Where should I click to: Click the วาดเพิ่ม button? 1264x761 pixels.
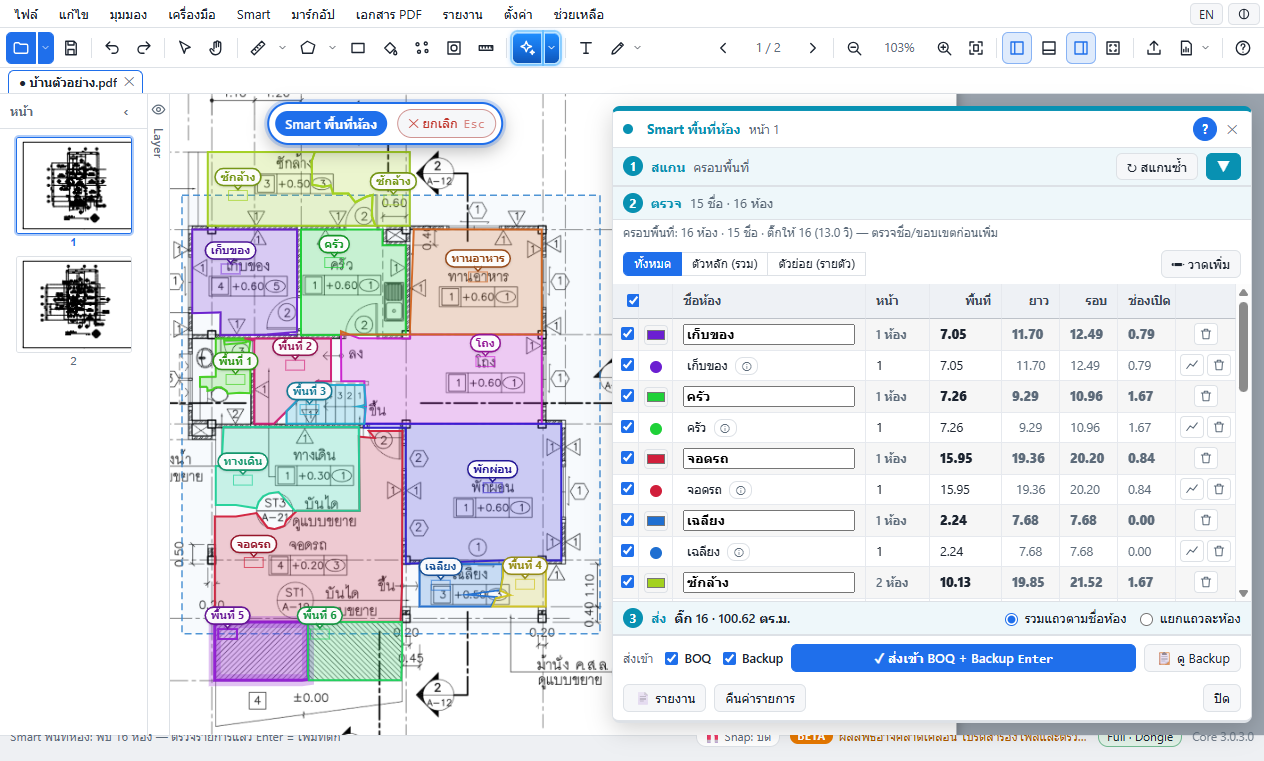[x=1201, y=264]
